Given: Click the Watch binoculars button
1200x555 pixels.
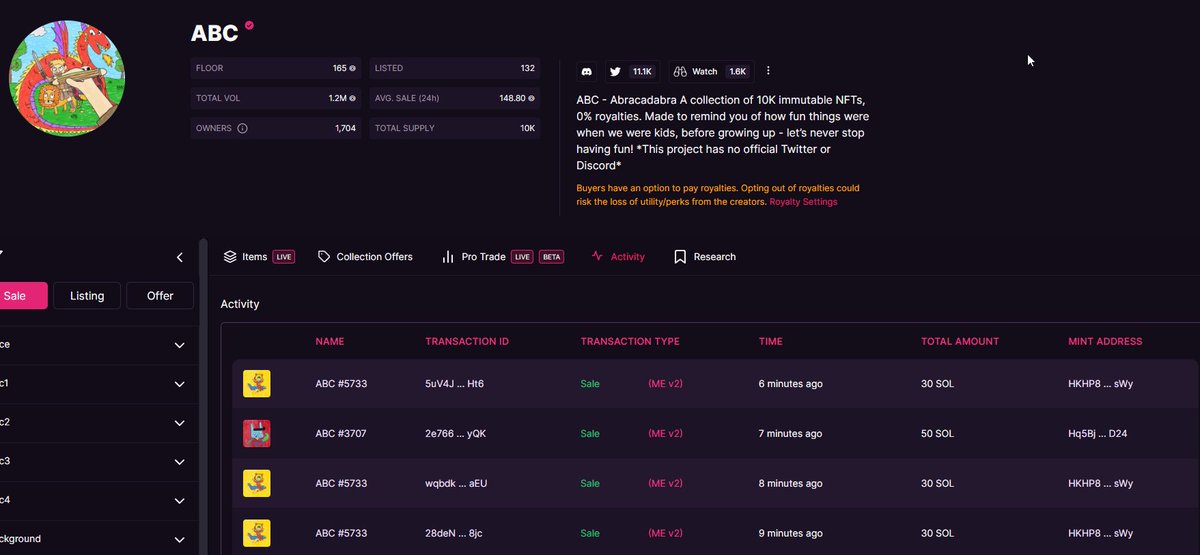Looking at the screenshot, I should pos(710,71).
